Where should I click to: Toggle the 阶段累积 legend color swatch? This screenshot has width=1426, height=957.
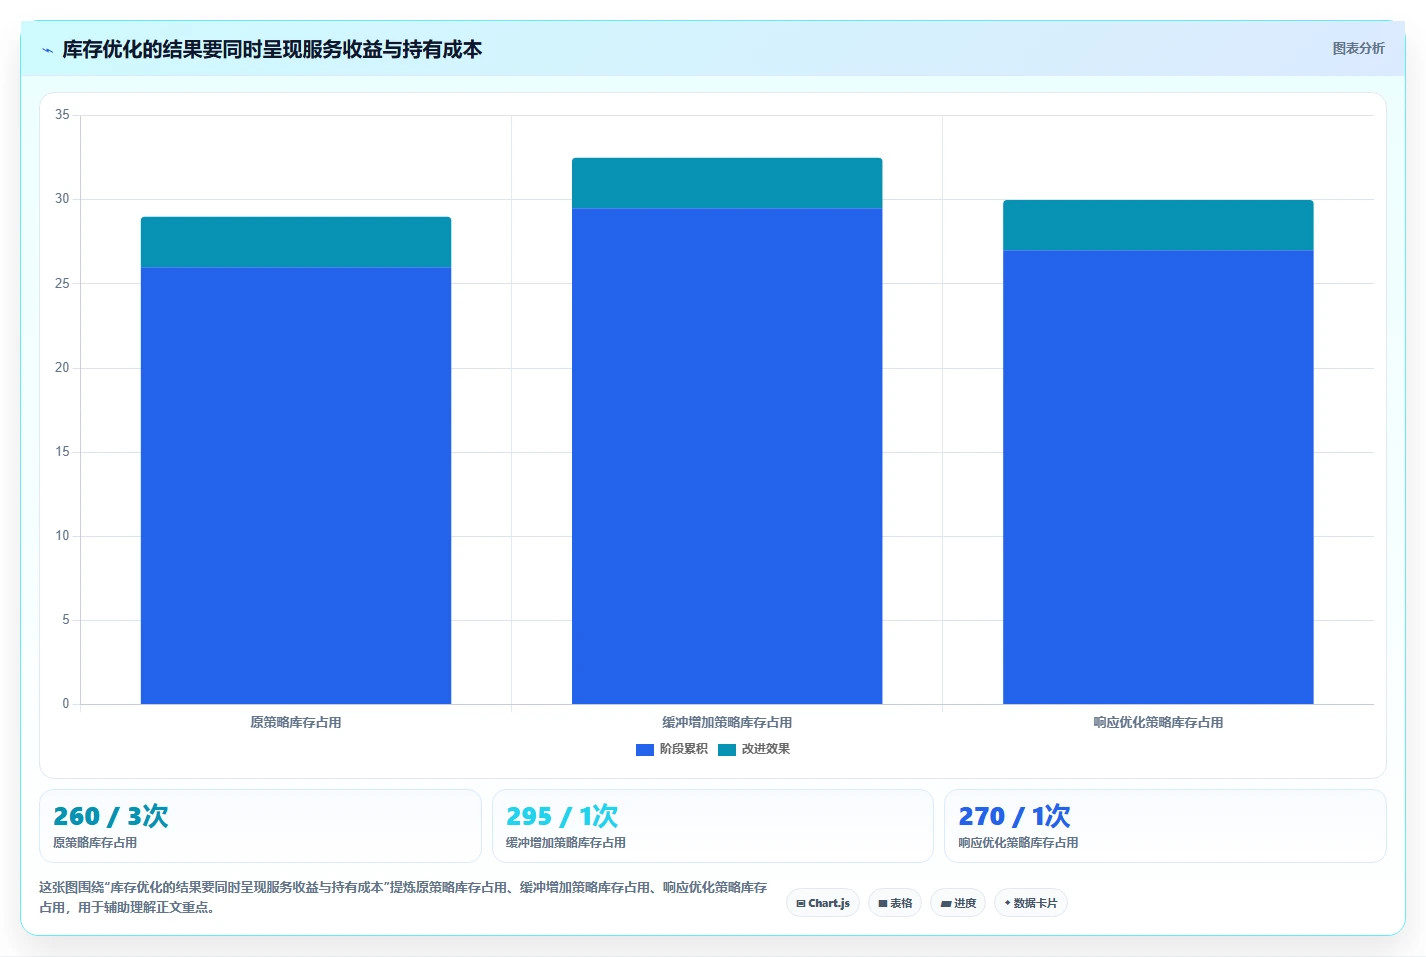pos(645,749)
